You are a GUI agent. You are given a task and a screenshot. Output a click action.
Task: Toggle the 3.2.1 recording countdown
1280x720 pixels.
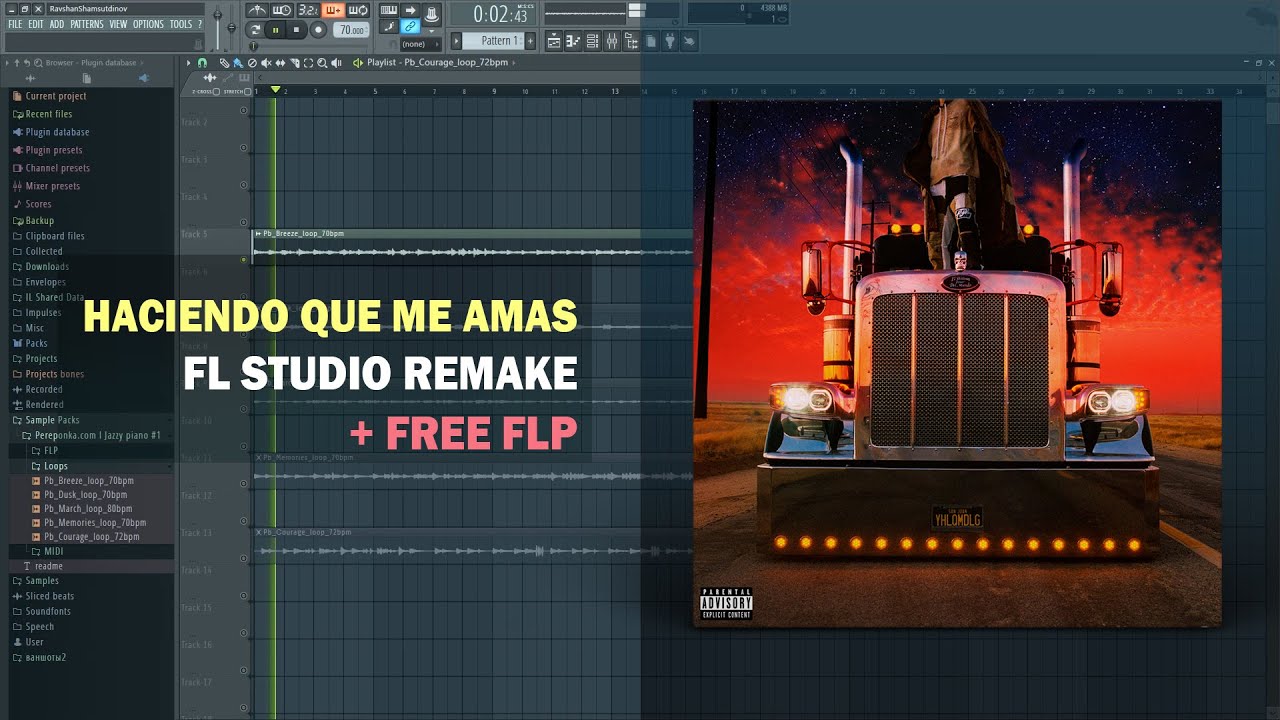pyautogui.click(x=310, y=10)
